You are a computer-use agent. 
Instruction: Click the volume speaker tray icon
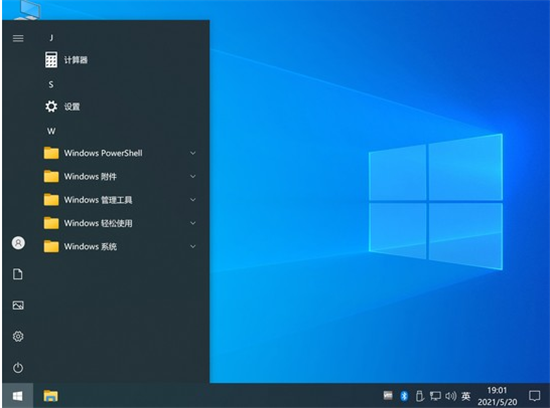coord(451,396)
